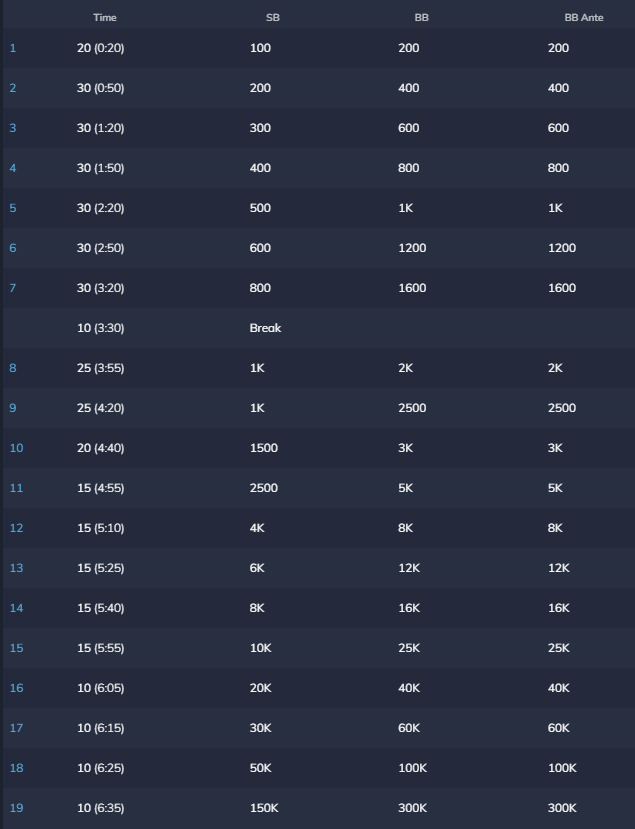Click the Time column header
This screenshot has width=635, height=829.
(x=104, y=18)
